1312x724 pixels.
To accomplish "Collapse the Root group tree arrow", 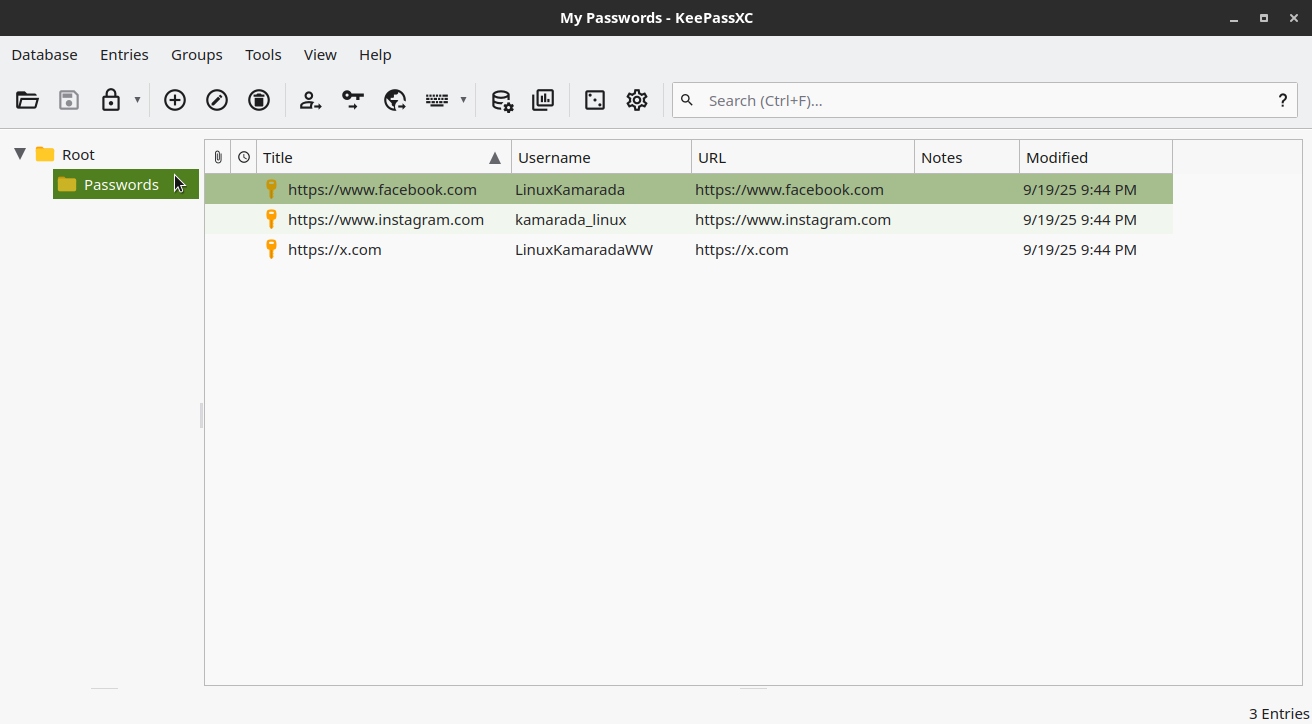I will [20, 154].
